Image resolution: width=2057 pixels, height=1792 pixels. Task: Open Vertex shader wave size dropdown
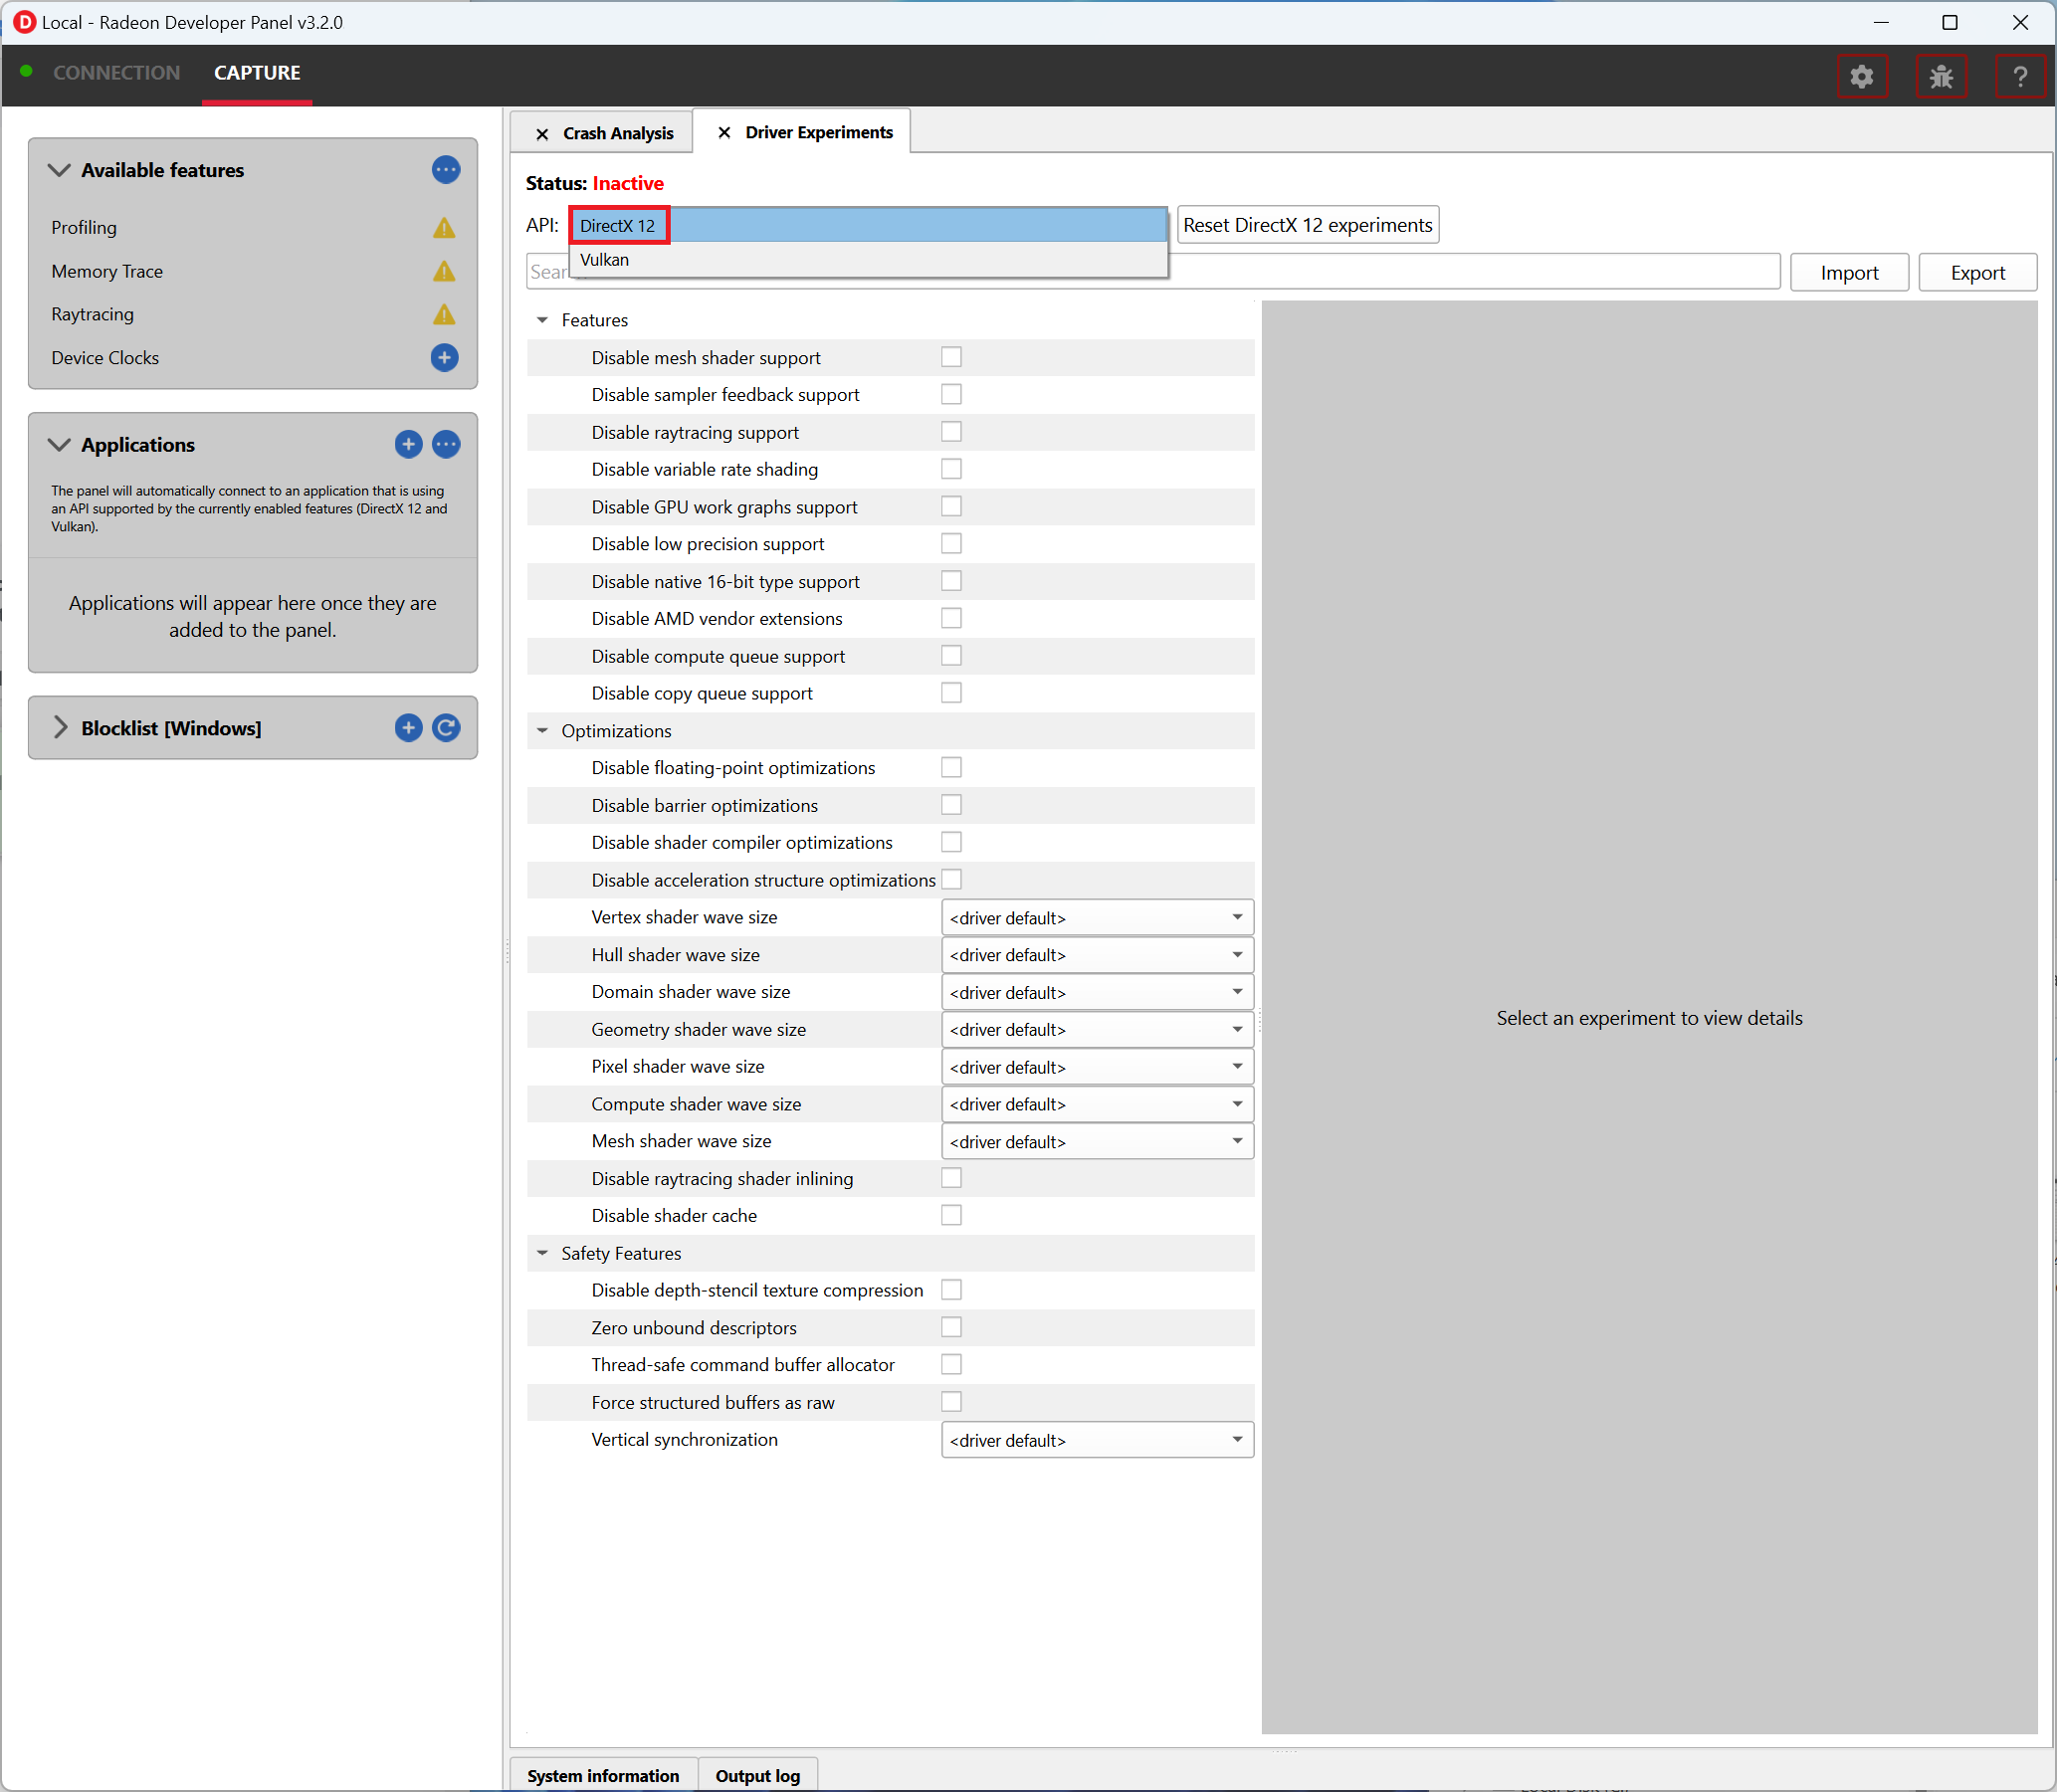(1097, 917)
